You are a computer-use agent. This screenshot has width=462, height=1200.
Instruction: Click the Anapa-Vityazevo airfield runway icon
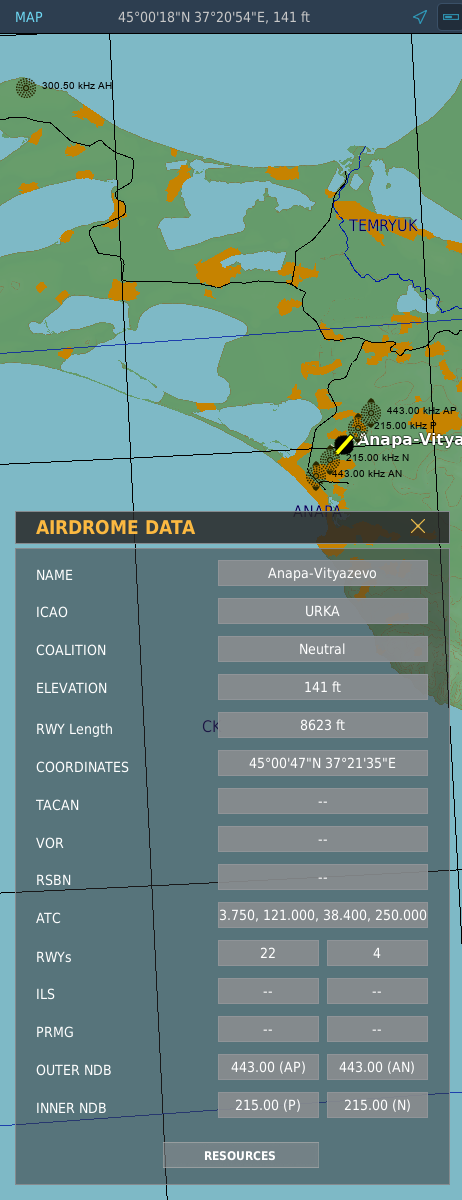pyautogui.click(x=344, y=444)
